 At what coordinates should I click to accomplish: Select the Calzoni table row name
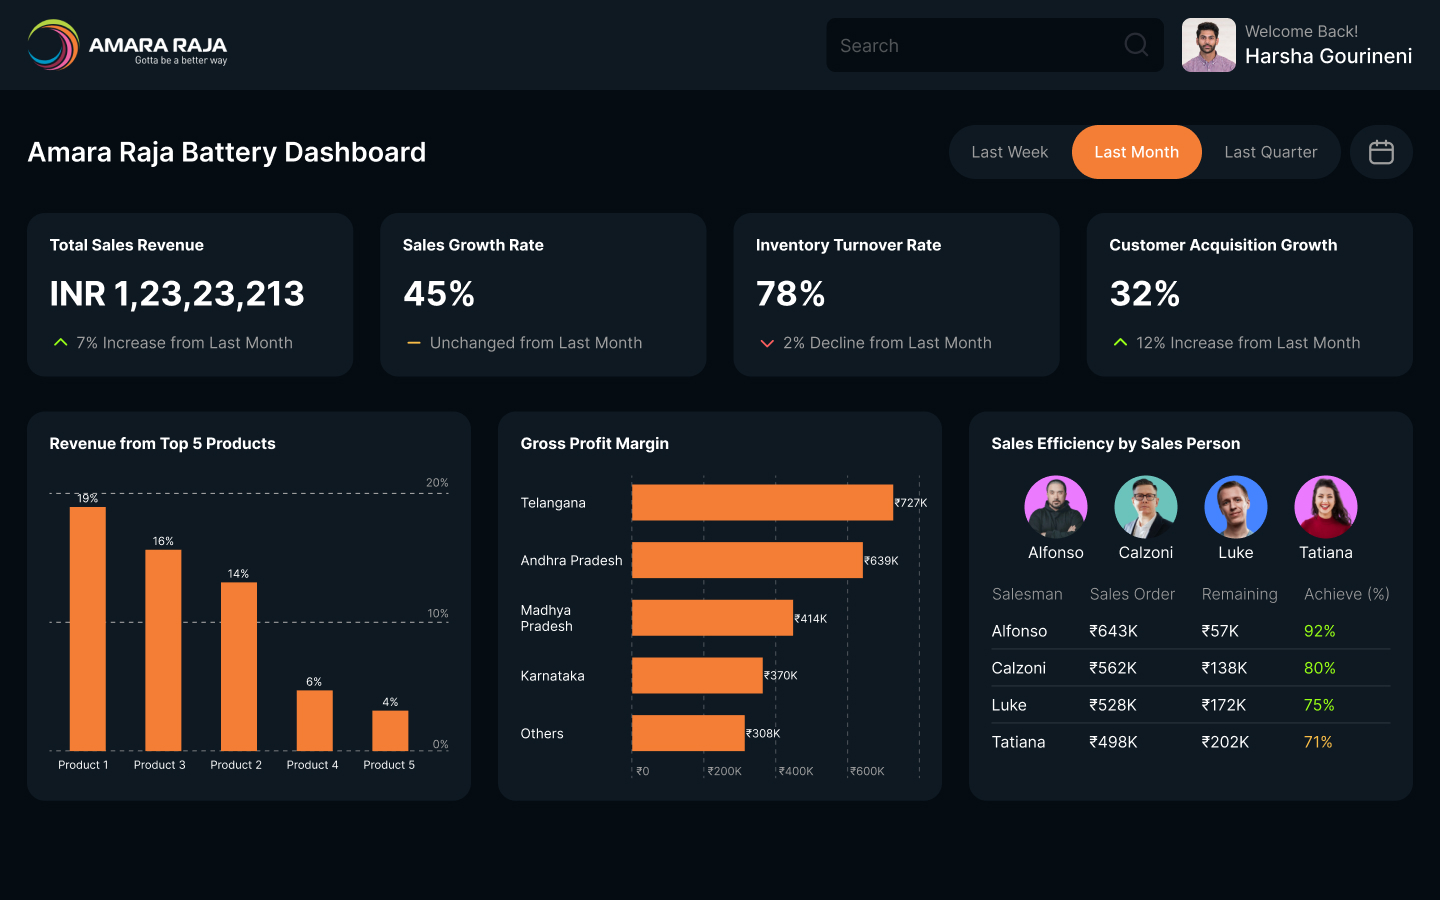(x=1019, y=668)
